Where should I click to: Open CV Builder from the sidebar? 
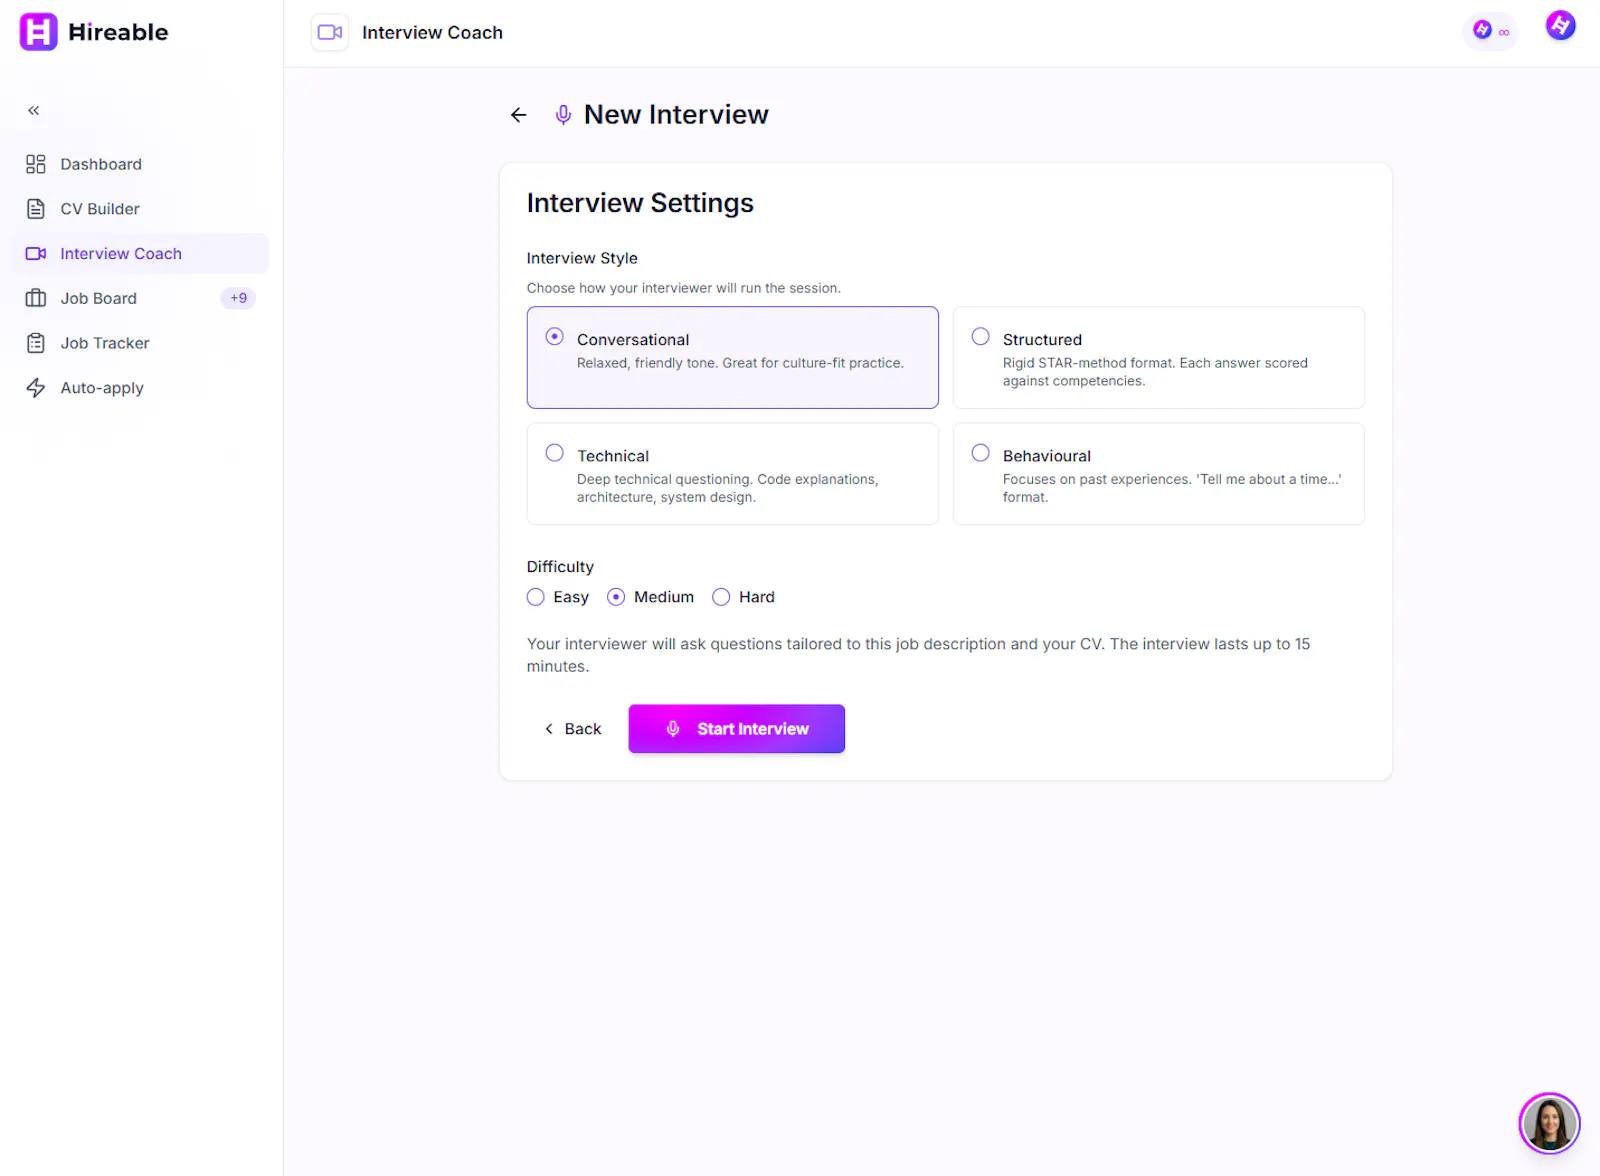(x=141, y=209)
